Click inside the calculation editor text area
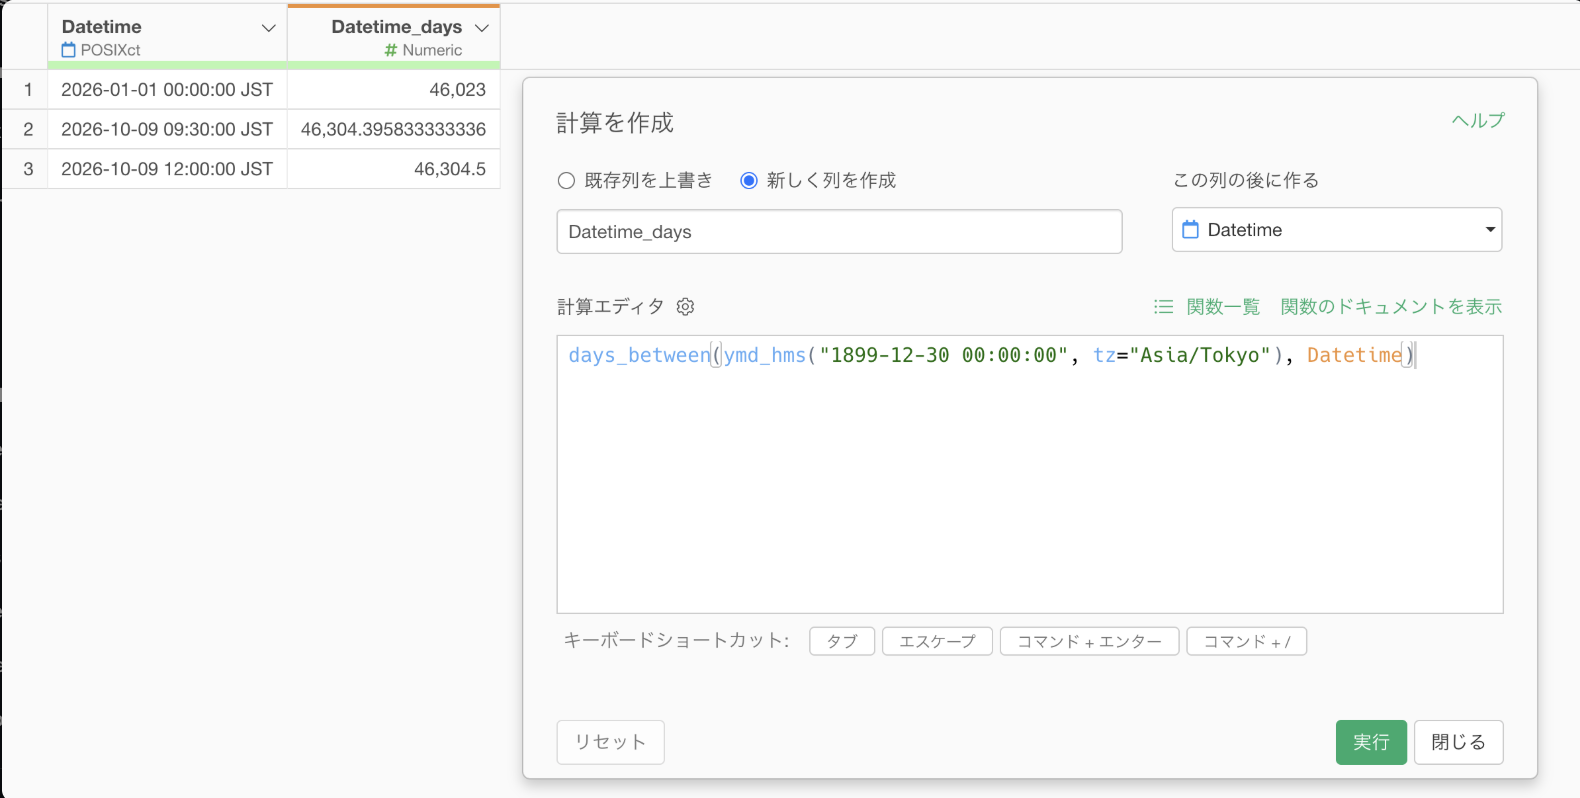This screenshot has height=798, width=1580. pos(1030,474)
